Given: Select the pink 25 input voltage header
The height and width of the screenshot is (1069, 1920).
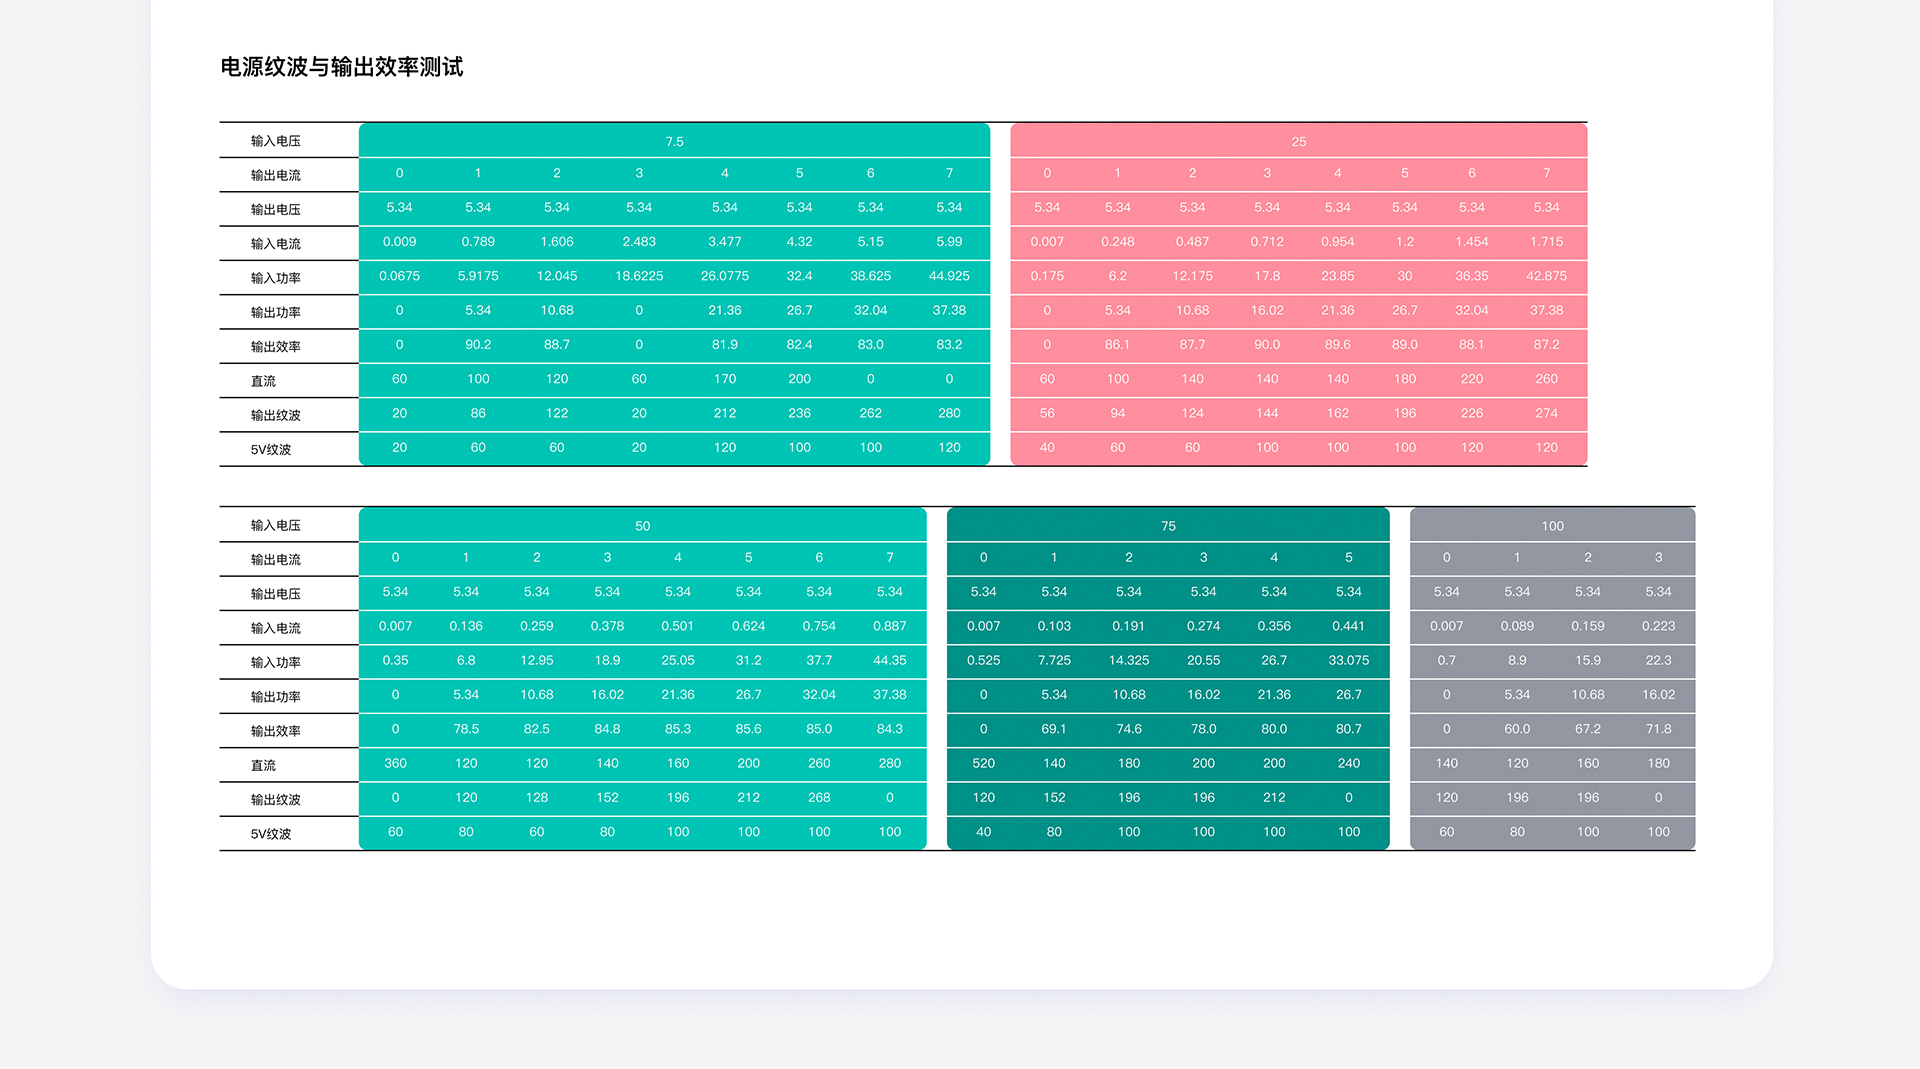Looking at the screenshot, I should click(1298, 141).
